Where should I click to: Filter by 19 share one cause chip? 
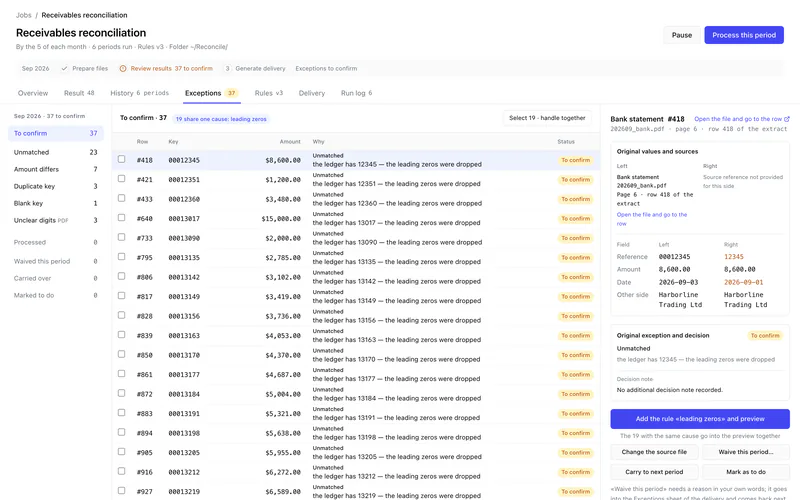[221, 119]
